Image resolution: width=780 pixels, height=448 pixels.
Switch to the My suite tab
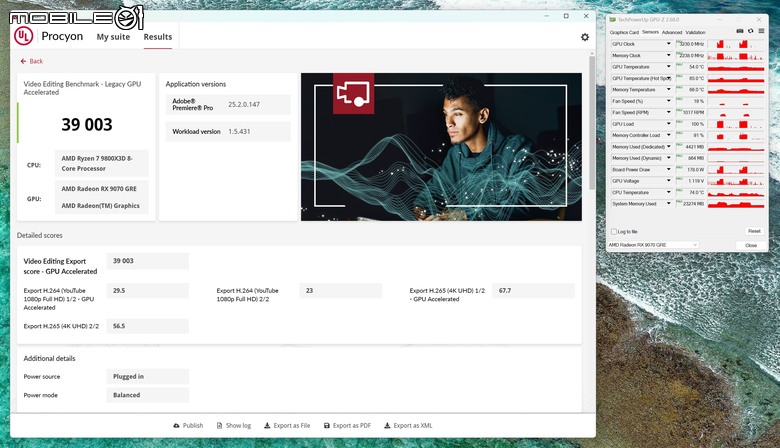pyautogui.click(x=113, y=37)
